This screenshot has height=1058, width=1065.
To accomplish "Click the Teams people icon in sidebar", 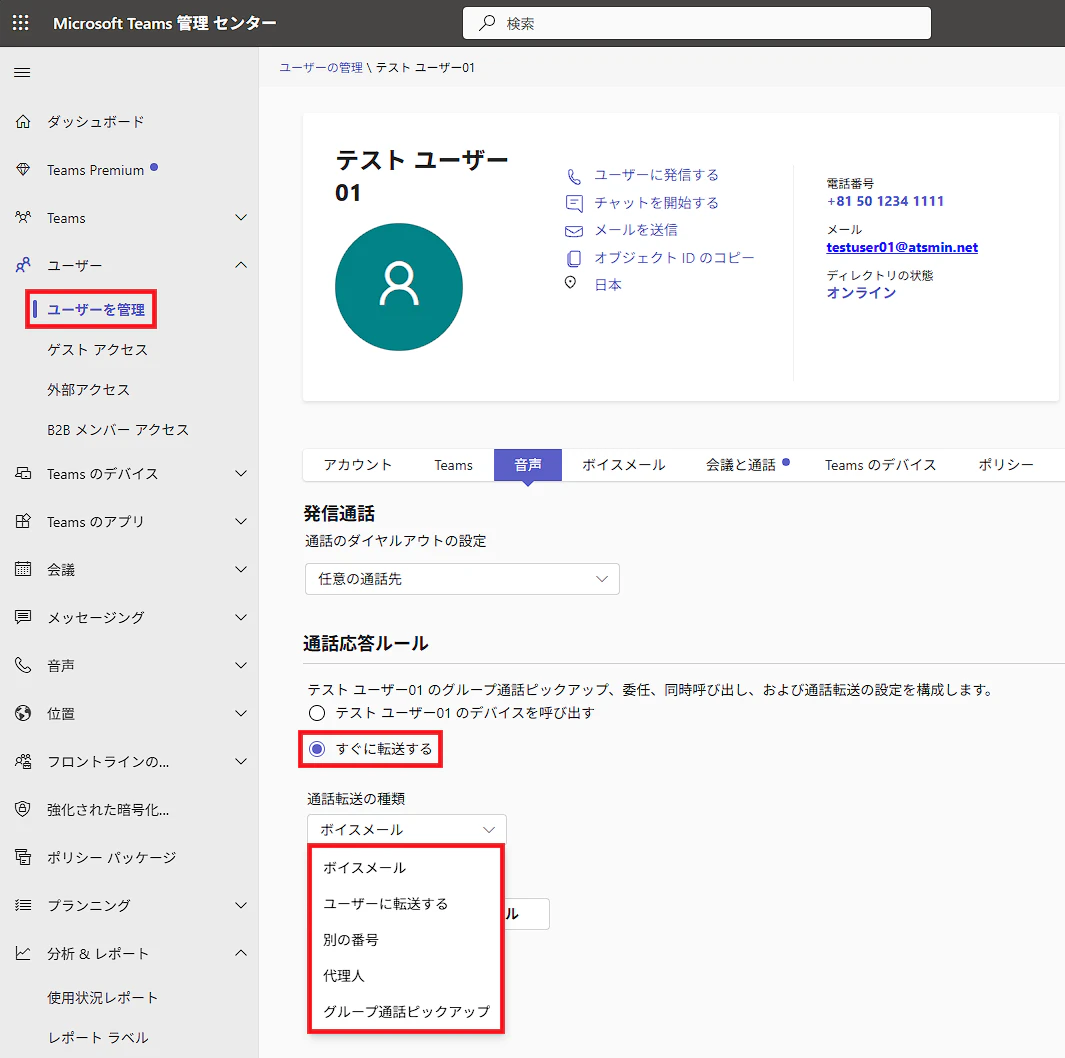I will (23, 217).
